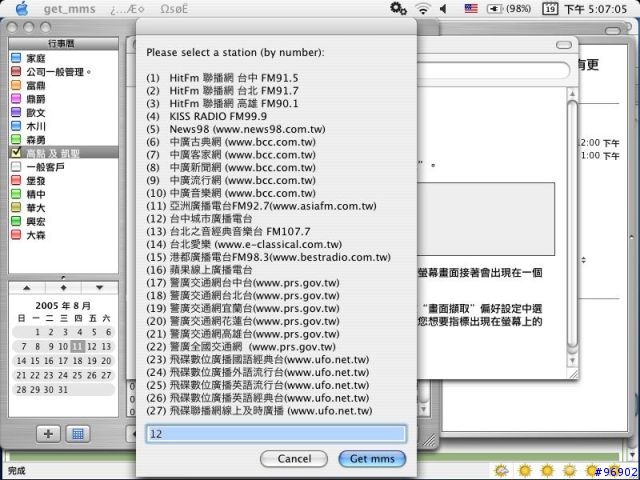
Task: Open the battery status (98%) menu
Action: (509, 9)
